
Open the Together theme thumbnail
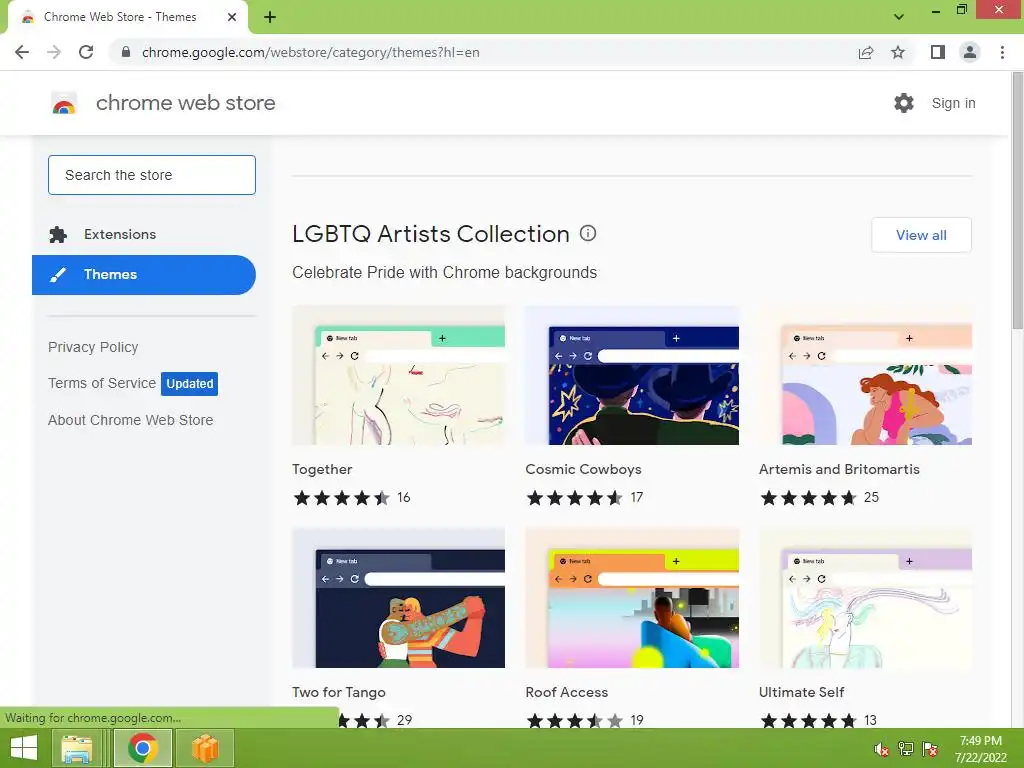pyautogui.click(x=398, y=376)
